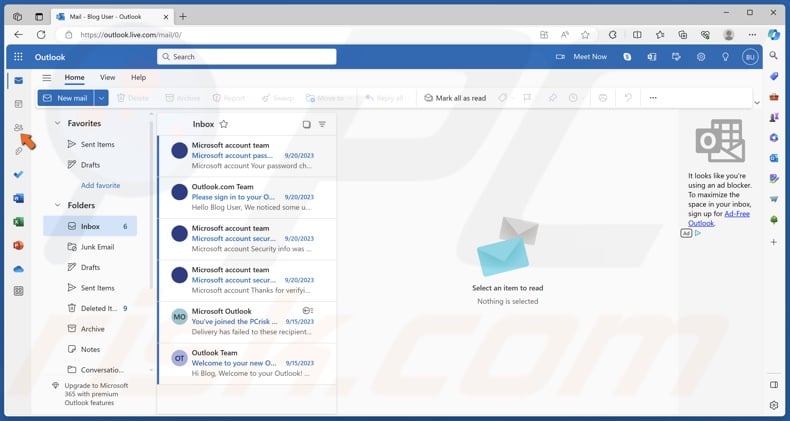The image size is (790, 421).
Task: Click the New mail button
Action: pyautogui.click(x=66, y=98)
